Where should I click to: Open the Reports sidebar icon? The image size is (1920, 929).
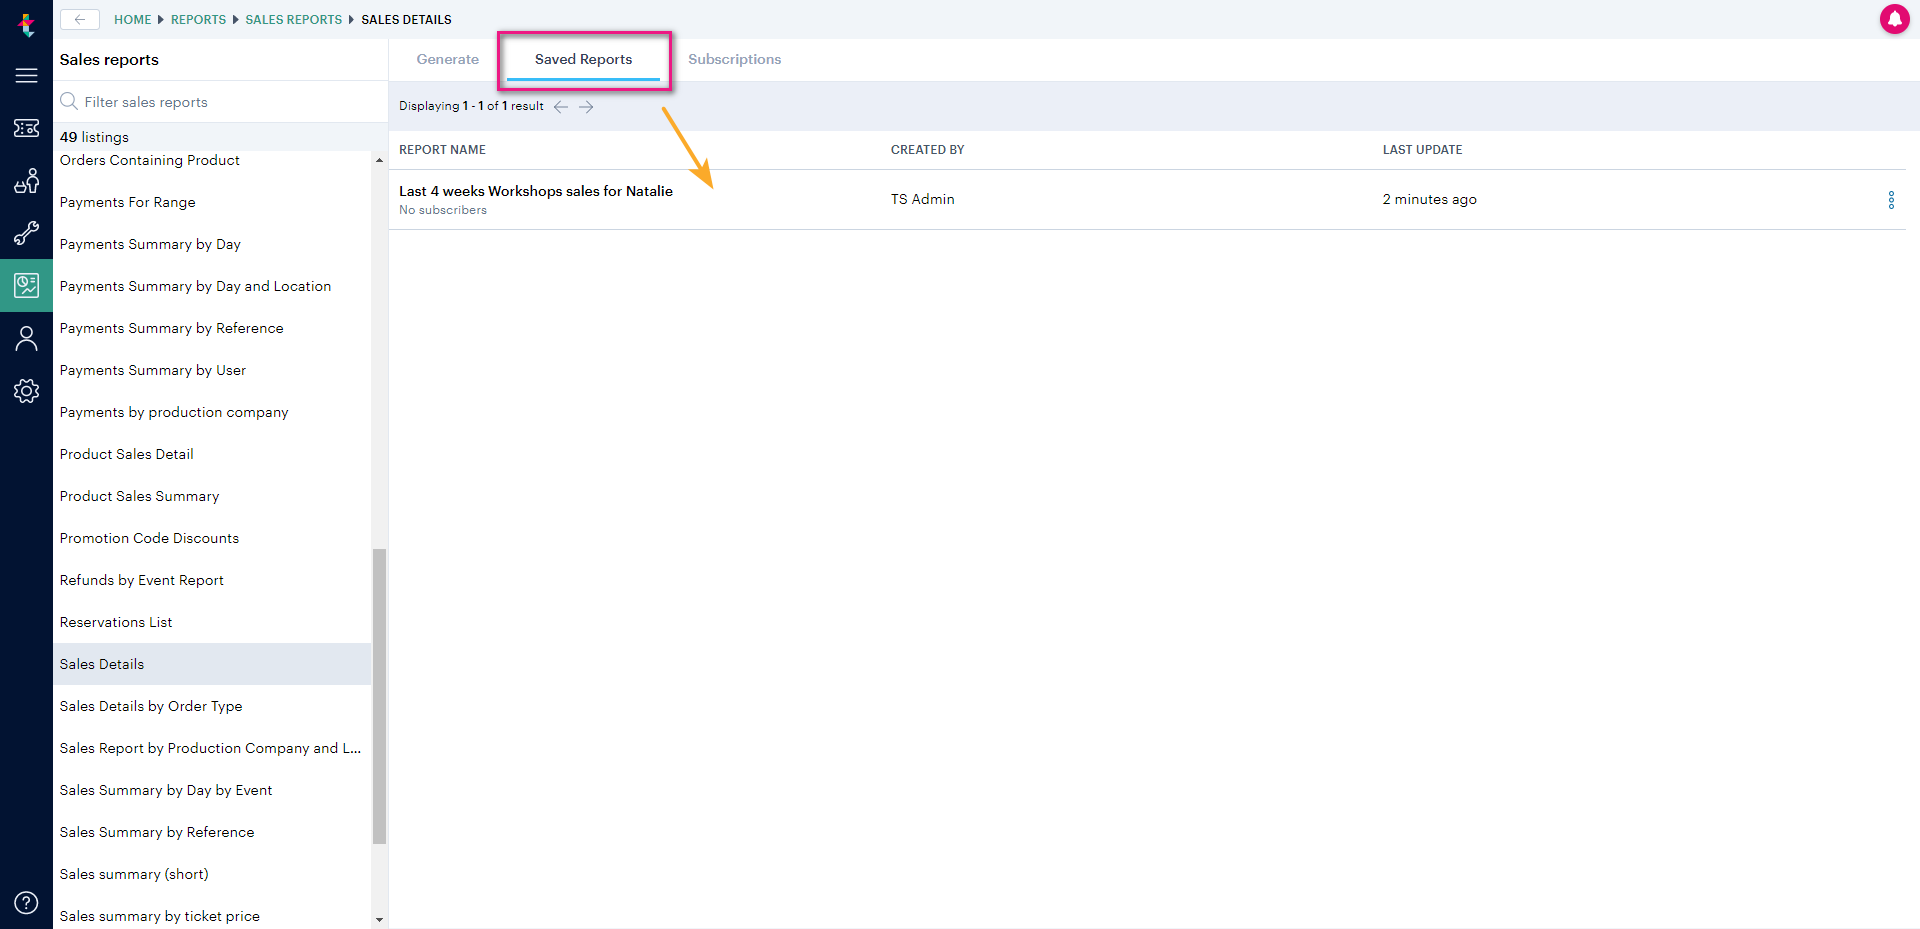click(26, 285)
